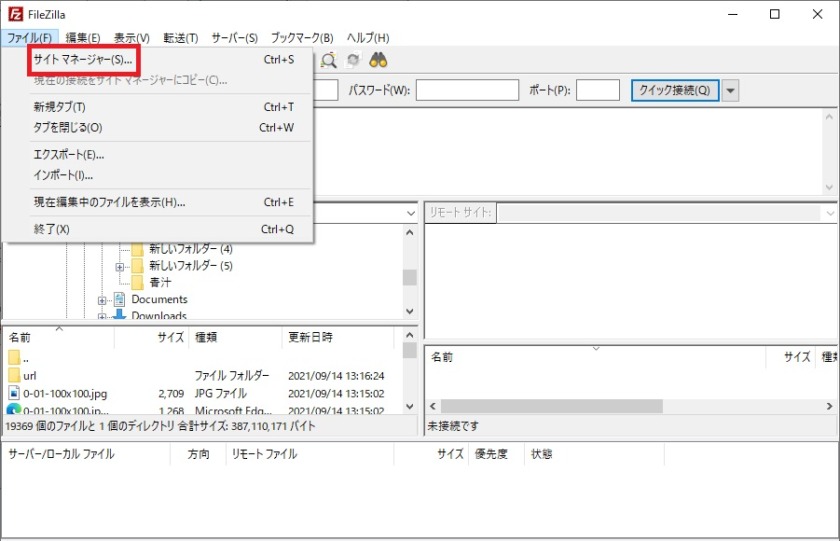Image resolution: width=840 pixels, height=541 pixels.
Task: Sort local files by サイズ column
Action: (152, 337)
